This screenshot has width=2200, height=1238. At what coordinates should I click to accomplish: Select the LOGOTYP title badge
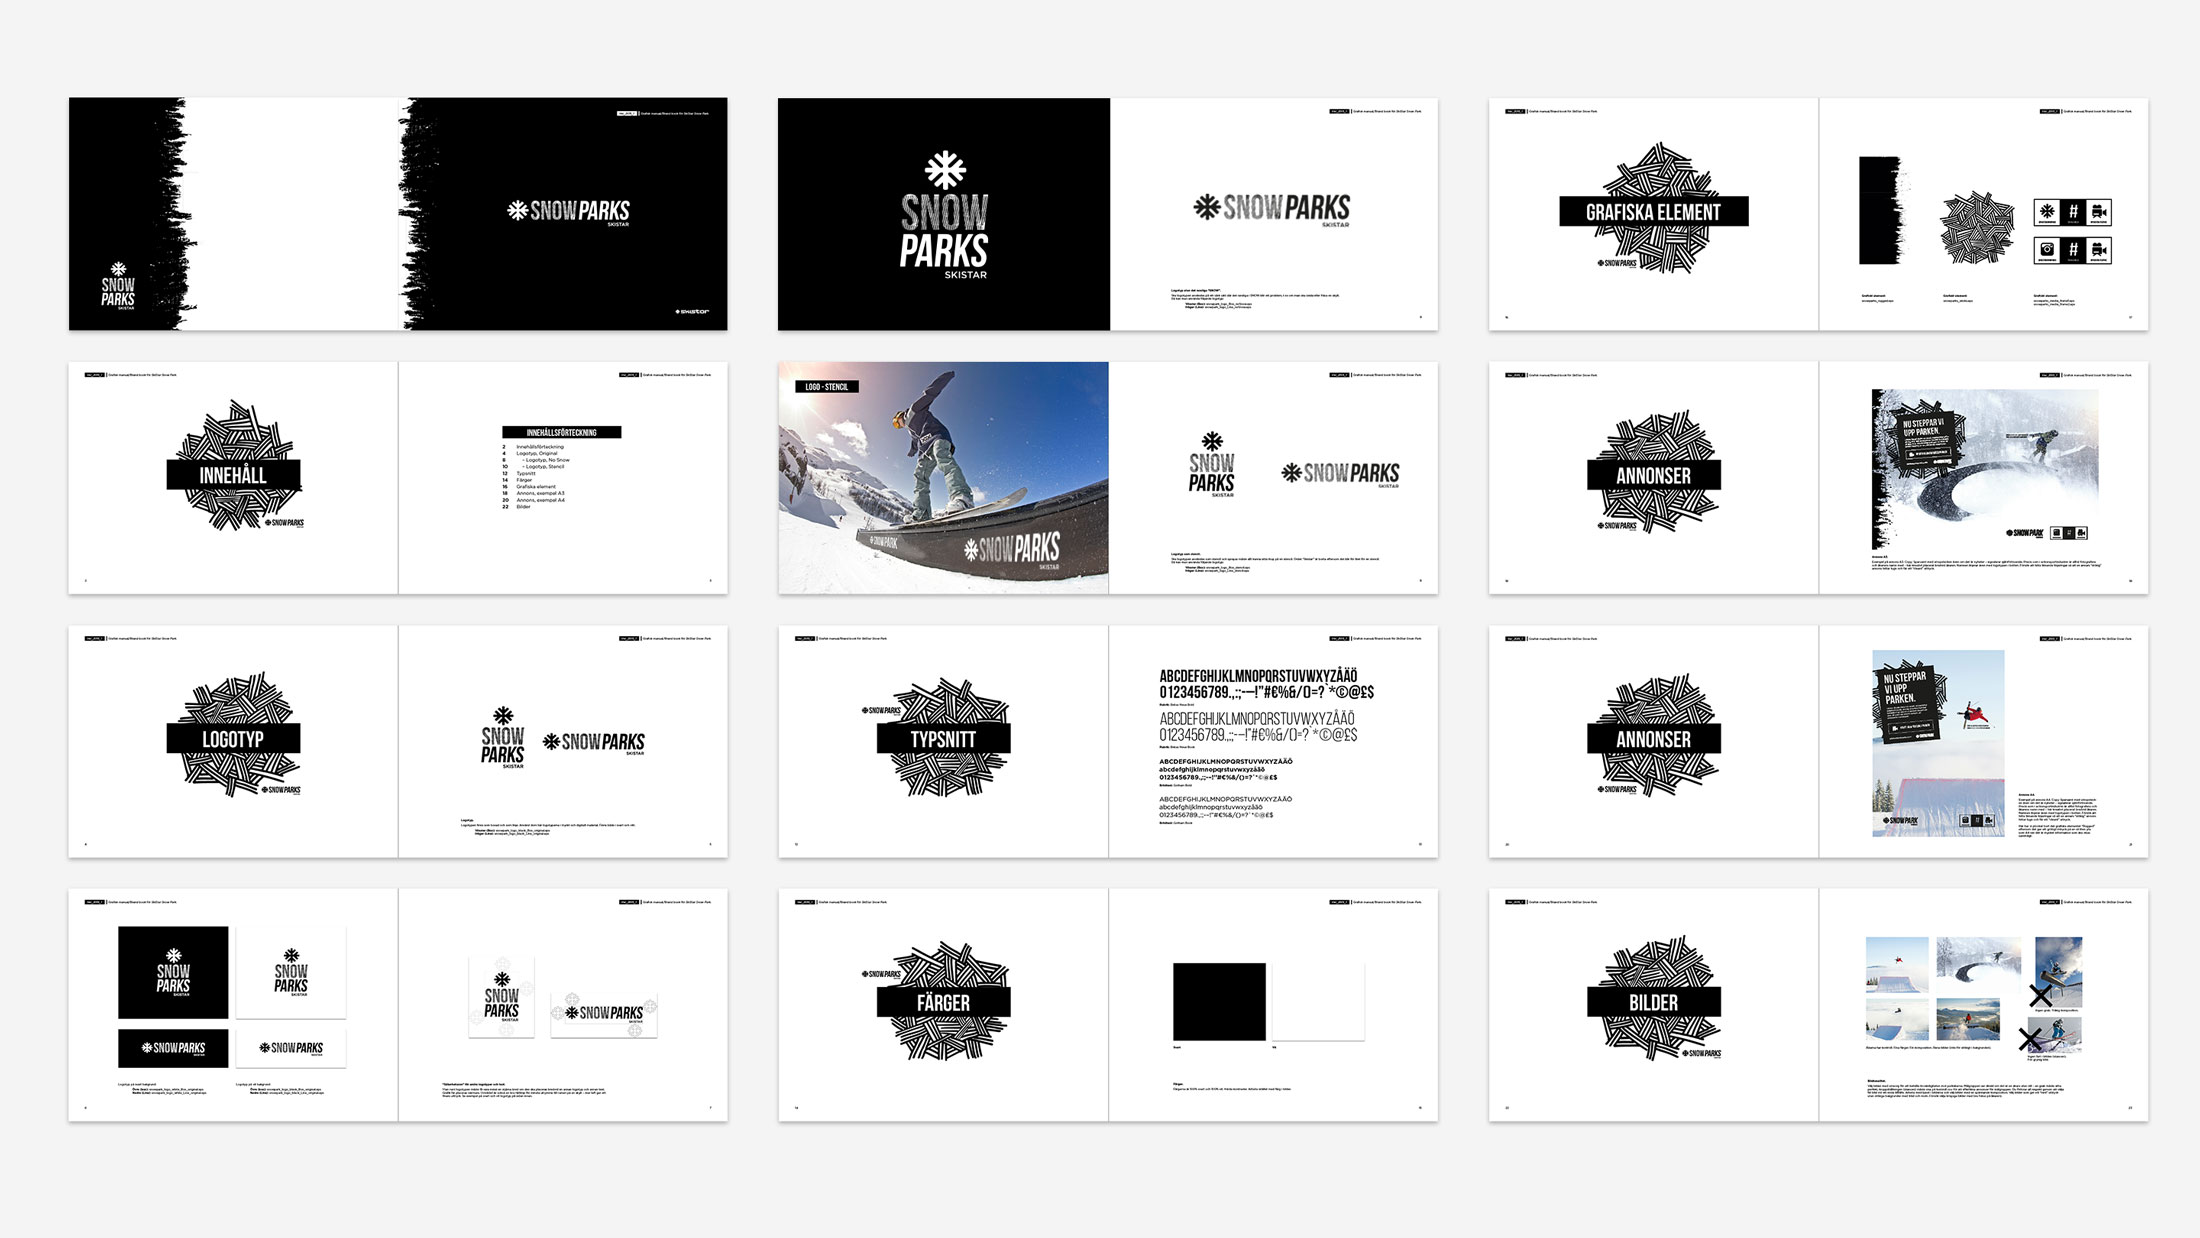[233, 739]
